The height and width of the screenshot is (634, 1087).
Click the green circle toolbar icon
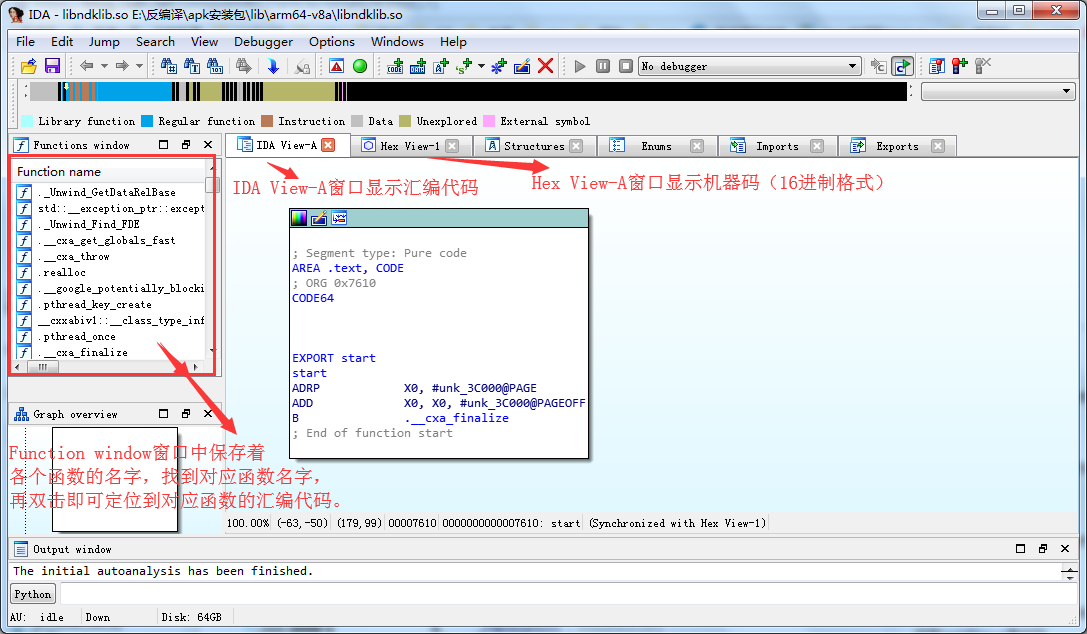coord(360,66)
